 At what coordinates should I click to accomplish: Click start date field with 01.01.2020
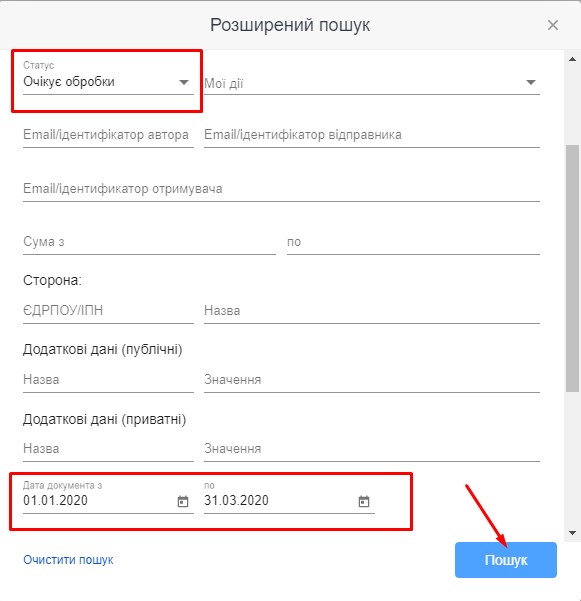pos(98,501)
